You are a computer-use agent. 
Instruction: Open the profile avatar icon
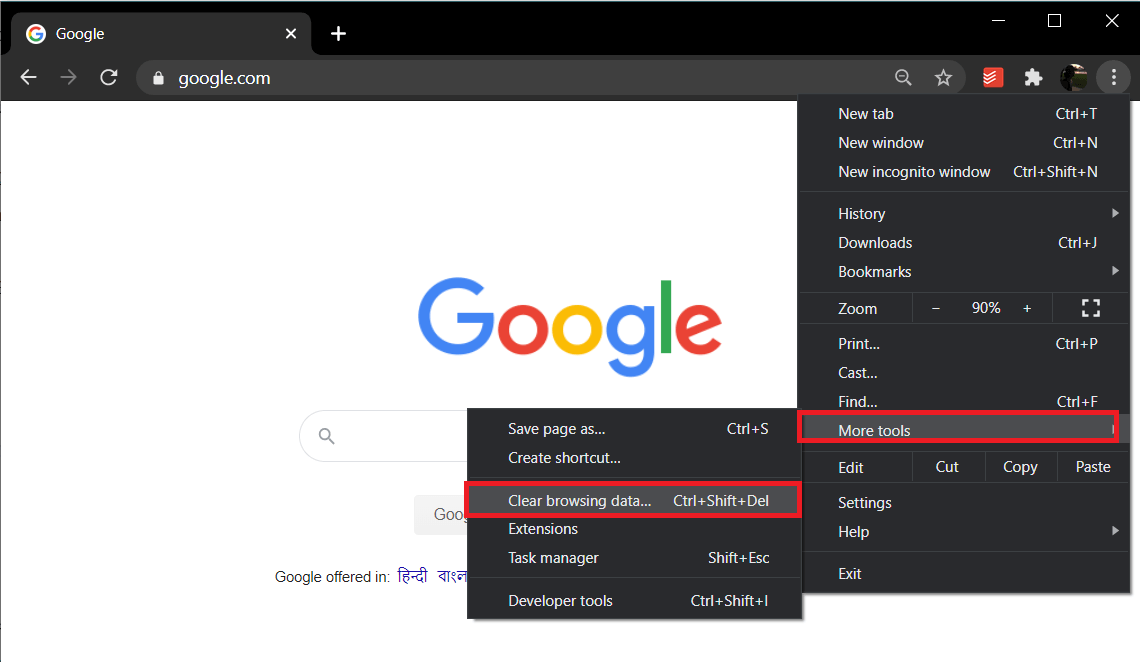pyautogui.click(x=1074, y=77)
